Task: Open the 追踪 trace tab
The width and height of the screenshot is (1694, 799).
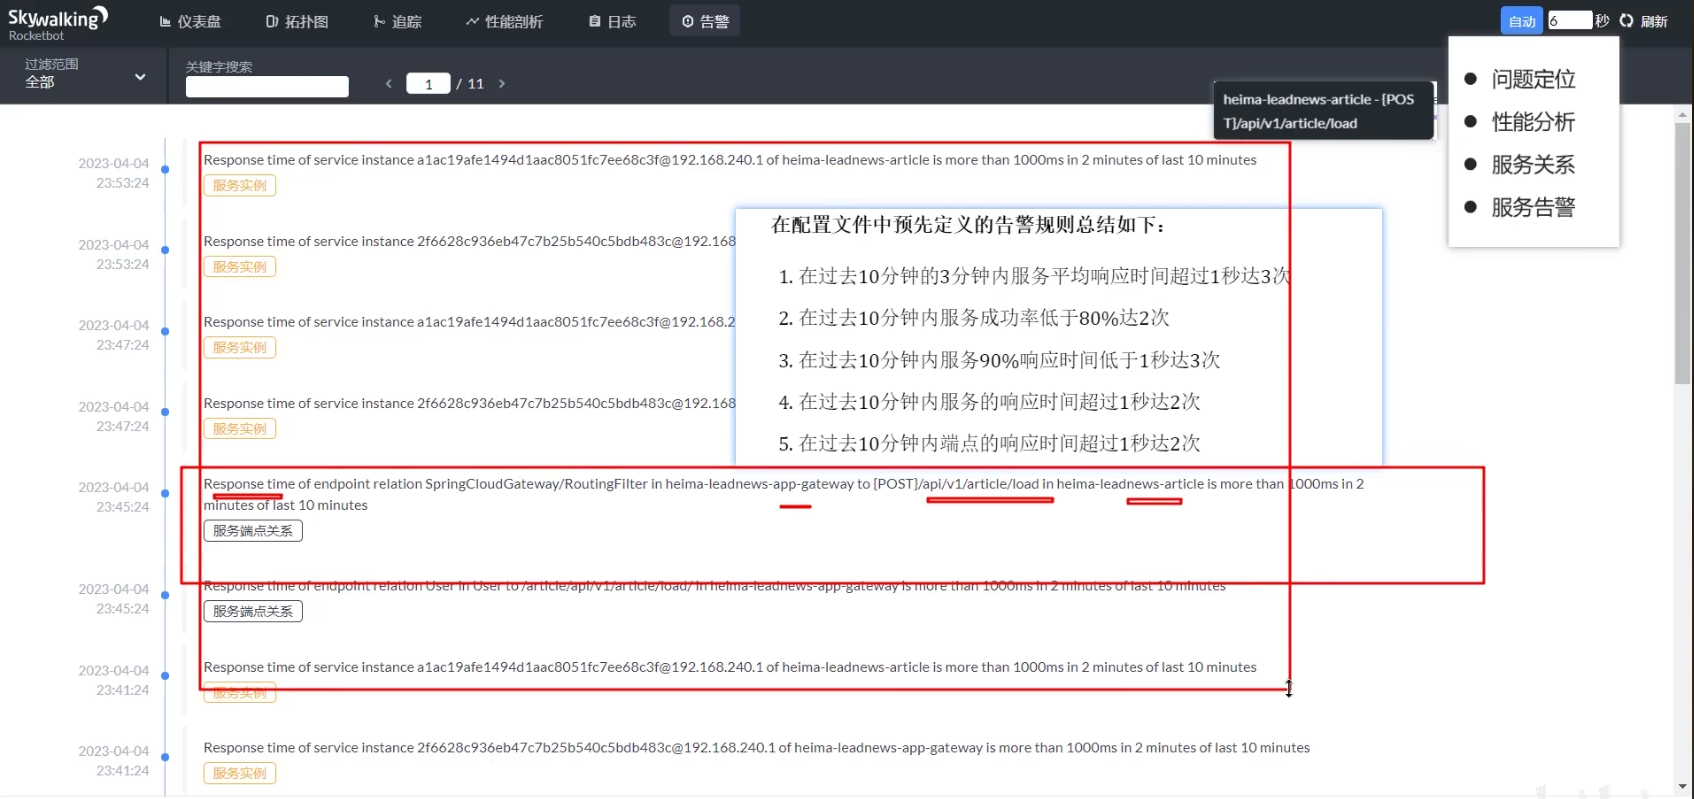Action: (398, 21)
